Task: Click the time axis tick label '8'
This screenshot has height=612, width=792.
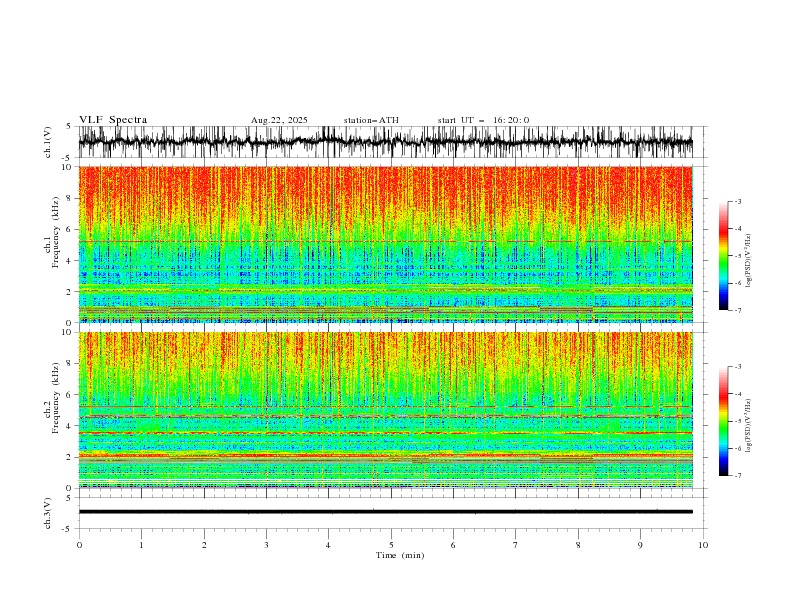Action: 578,545
